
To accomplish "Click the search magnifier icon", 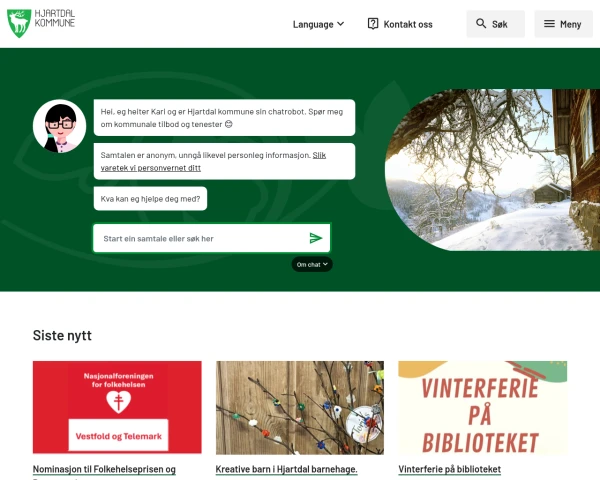I will coord(481,24).
